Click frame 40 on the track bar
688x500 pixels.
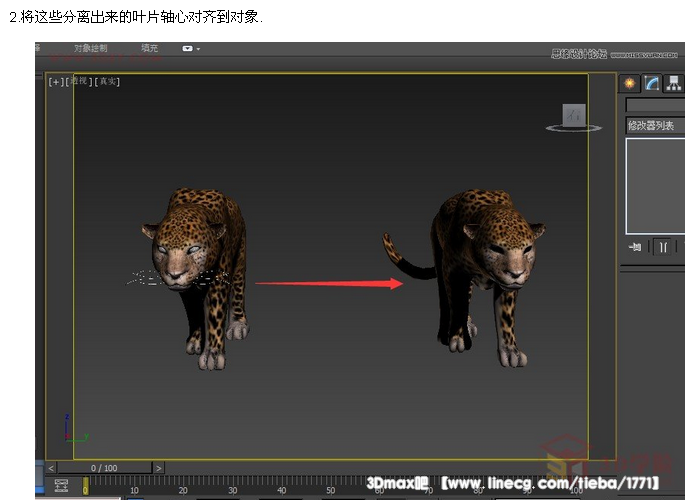[281, 490]
